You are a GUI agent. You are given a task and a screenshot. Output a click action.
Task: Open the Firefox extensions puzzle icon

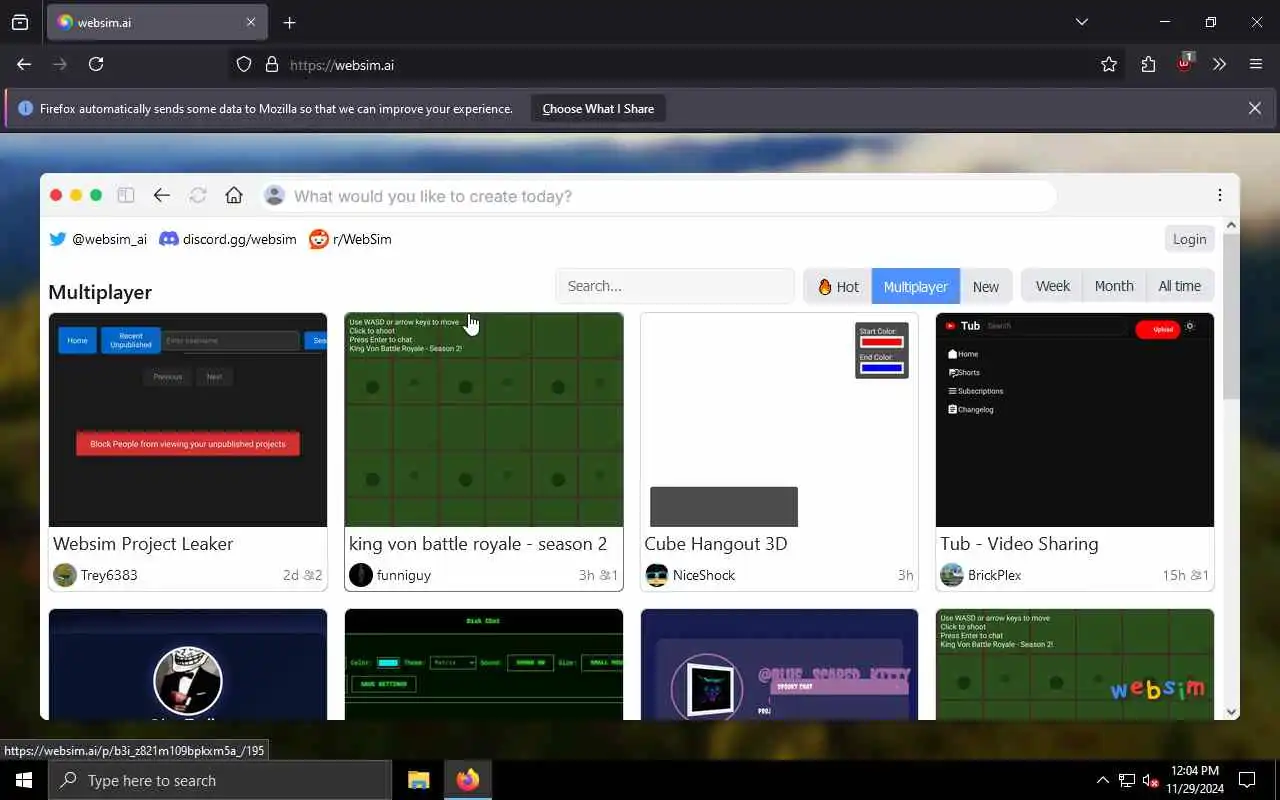(1148, 64)
